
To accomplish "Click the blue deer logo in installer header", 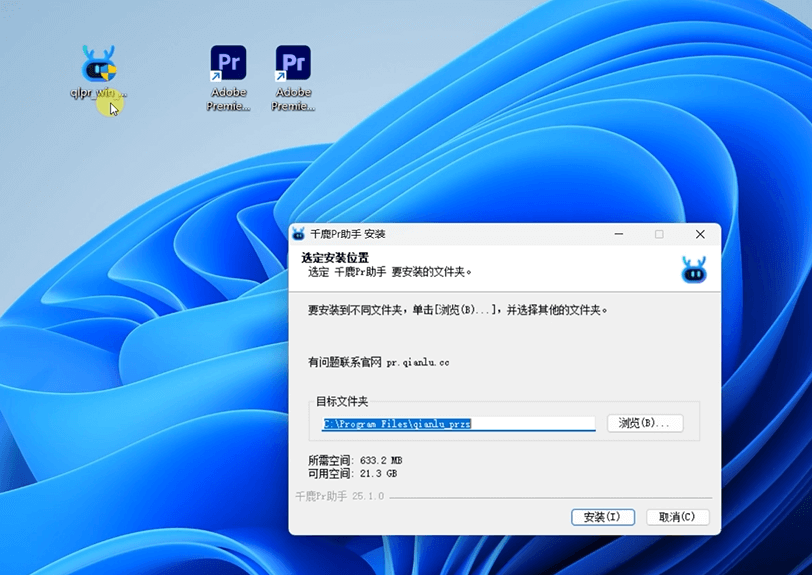I will pos(693,269).
